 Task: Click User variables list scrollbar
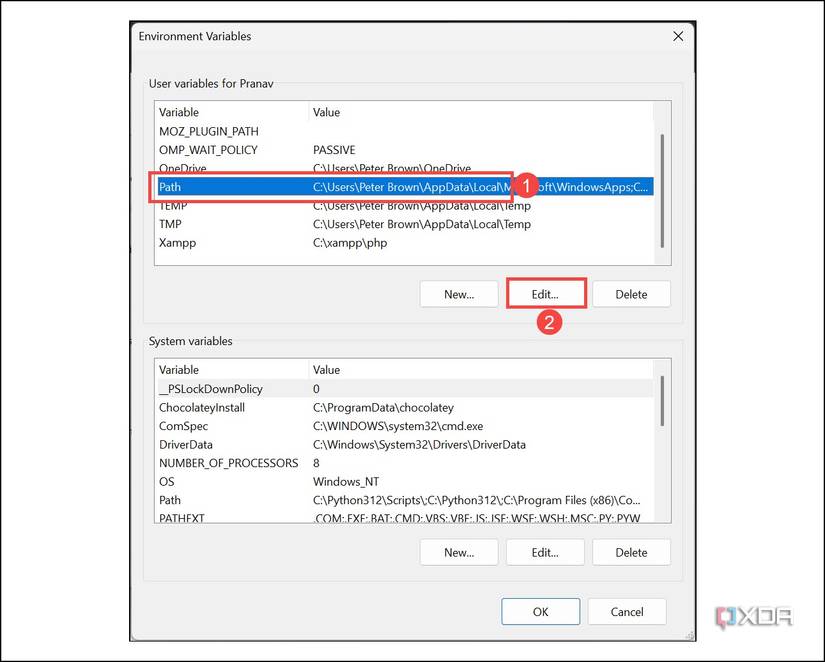tap(662, 191)
